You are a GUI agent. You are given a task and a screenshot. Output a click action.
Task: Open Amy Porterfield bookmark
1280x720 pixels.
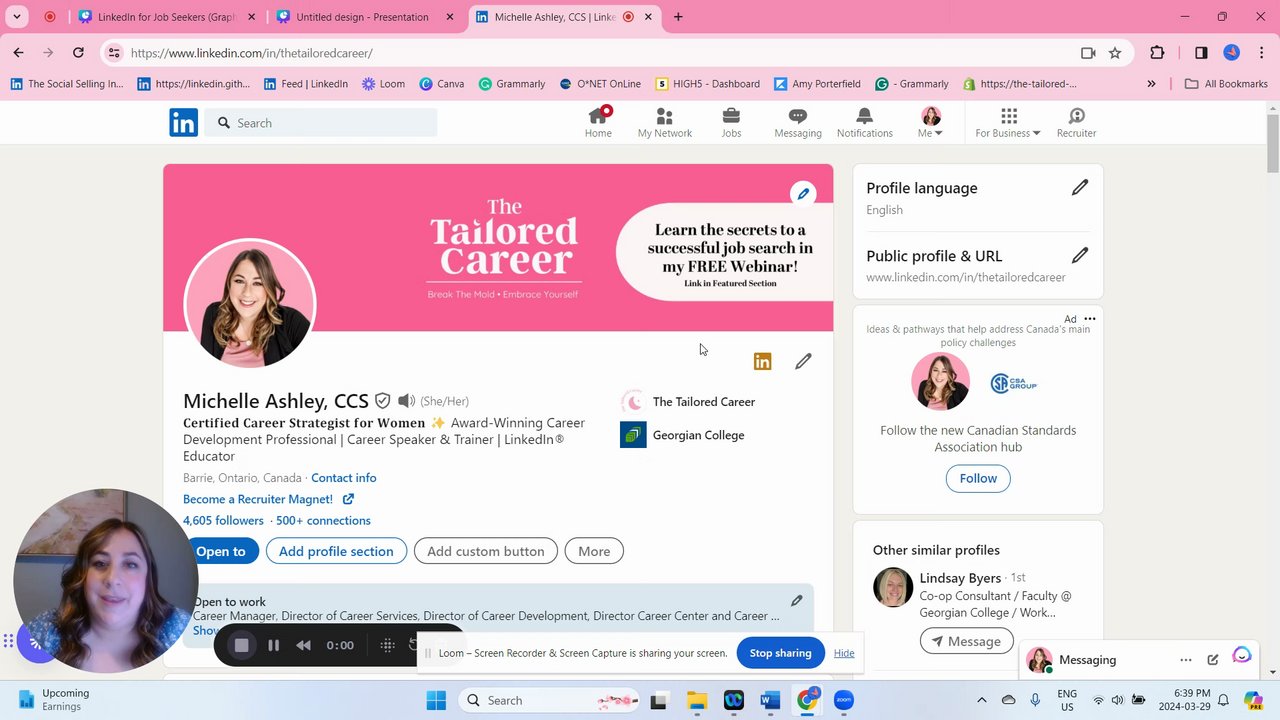point(816,84)
